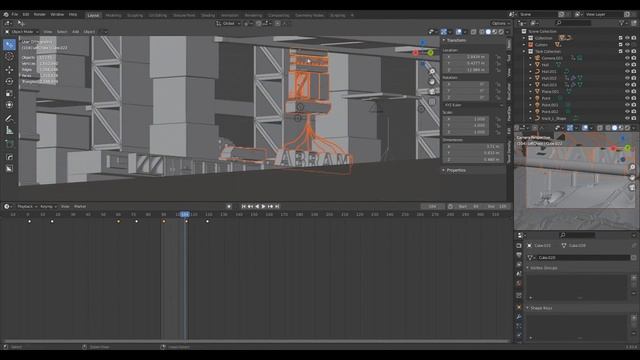This screenshot has width=640, height=360.
Task: Toggle visibility of Hull.001
Action: [x=627, y=71]
